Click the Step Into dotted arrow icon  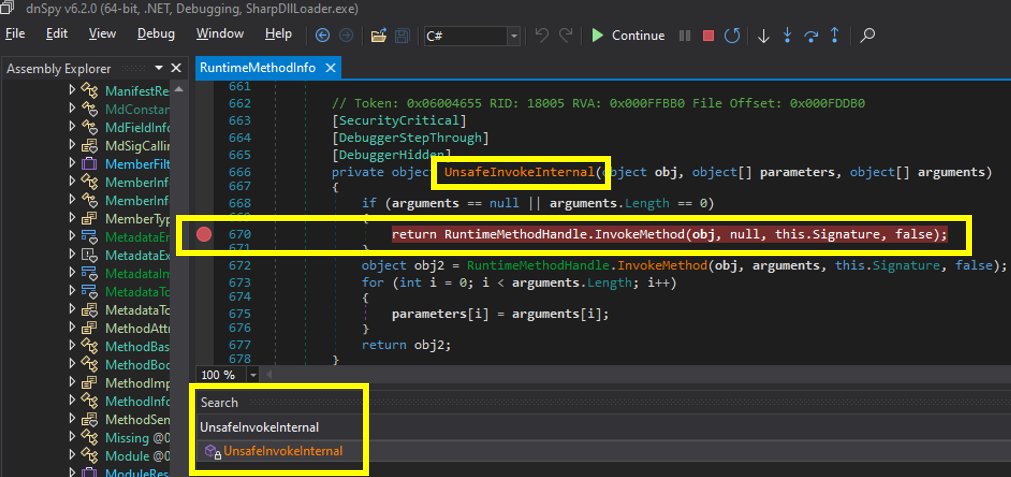pos(787,35)
